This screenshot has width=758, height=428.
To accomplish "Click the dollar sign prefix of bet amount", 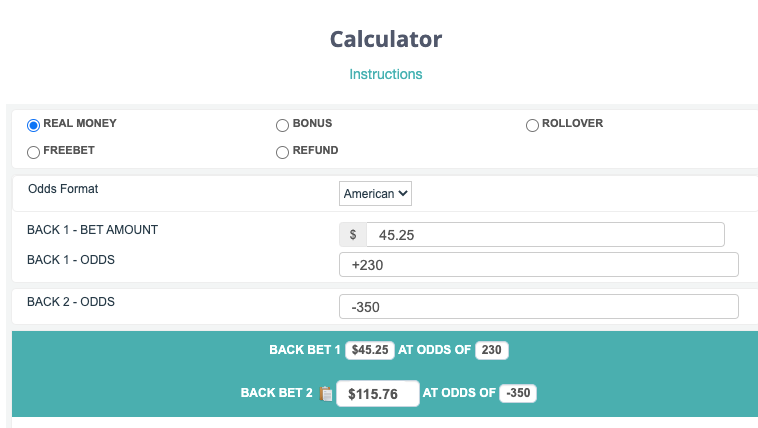I will coord(353,235).
